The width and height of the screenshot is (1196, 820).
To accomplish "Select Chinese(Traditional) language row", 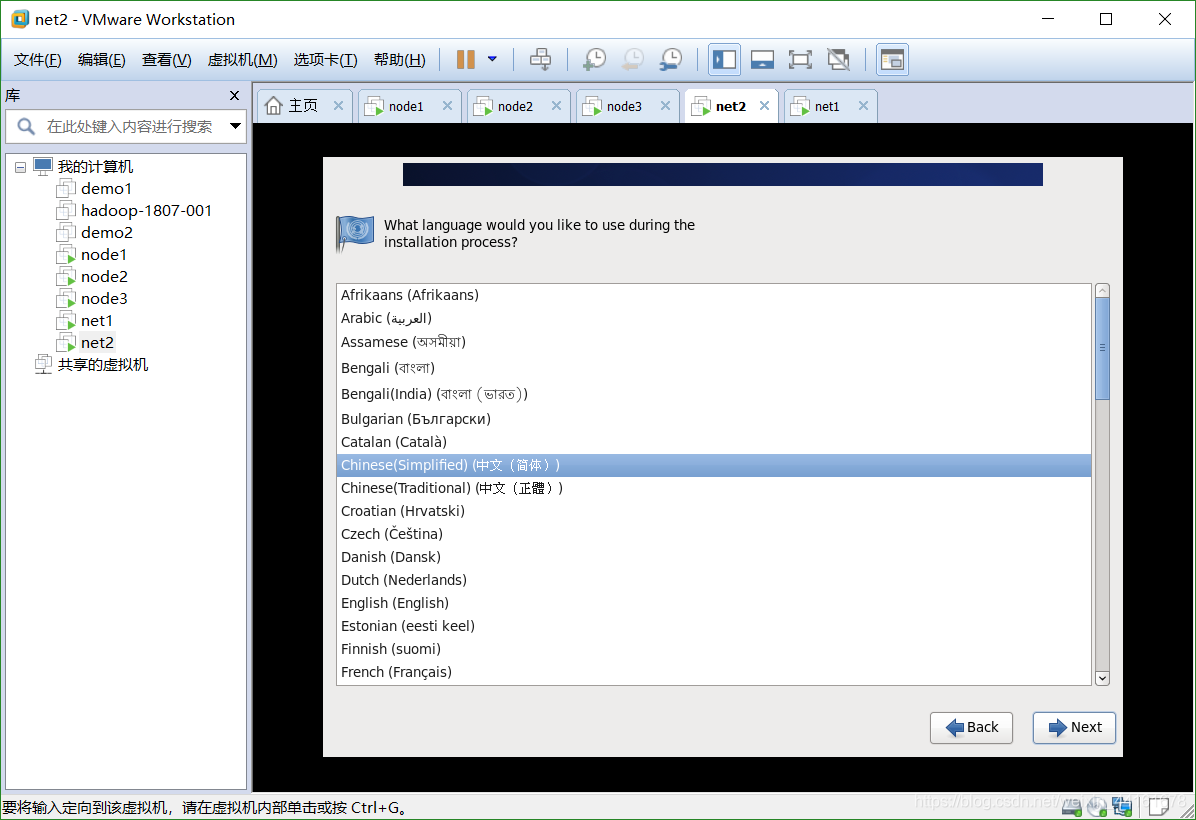I will [x=714, y=488].
